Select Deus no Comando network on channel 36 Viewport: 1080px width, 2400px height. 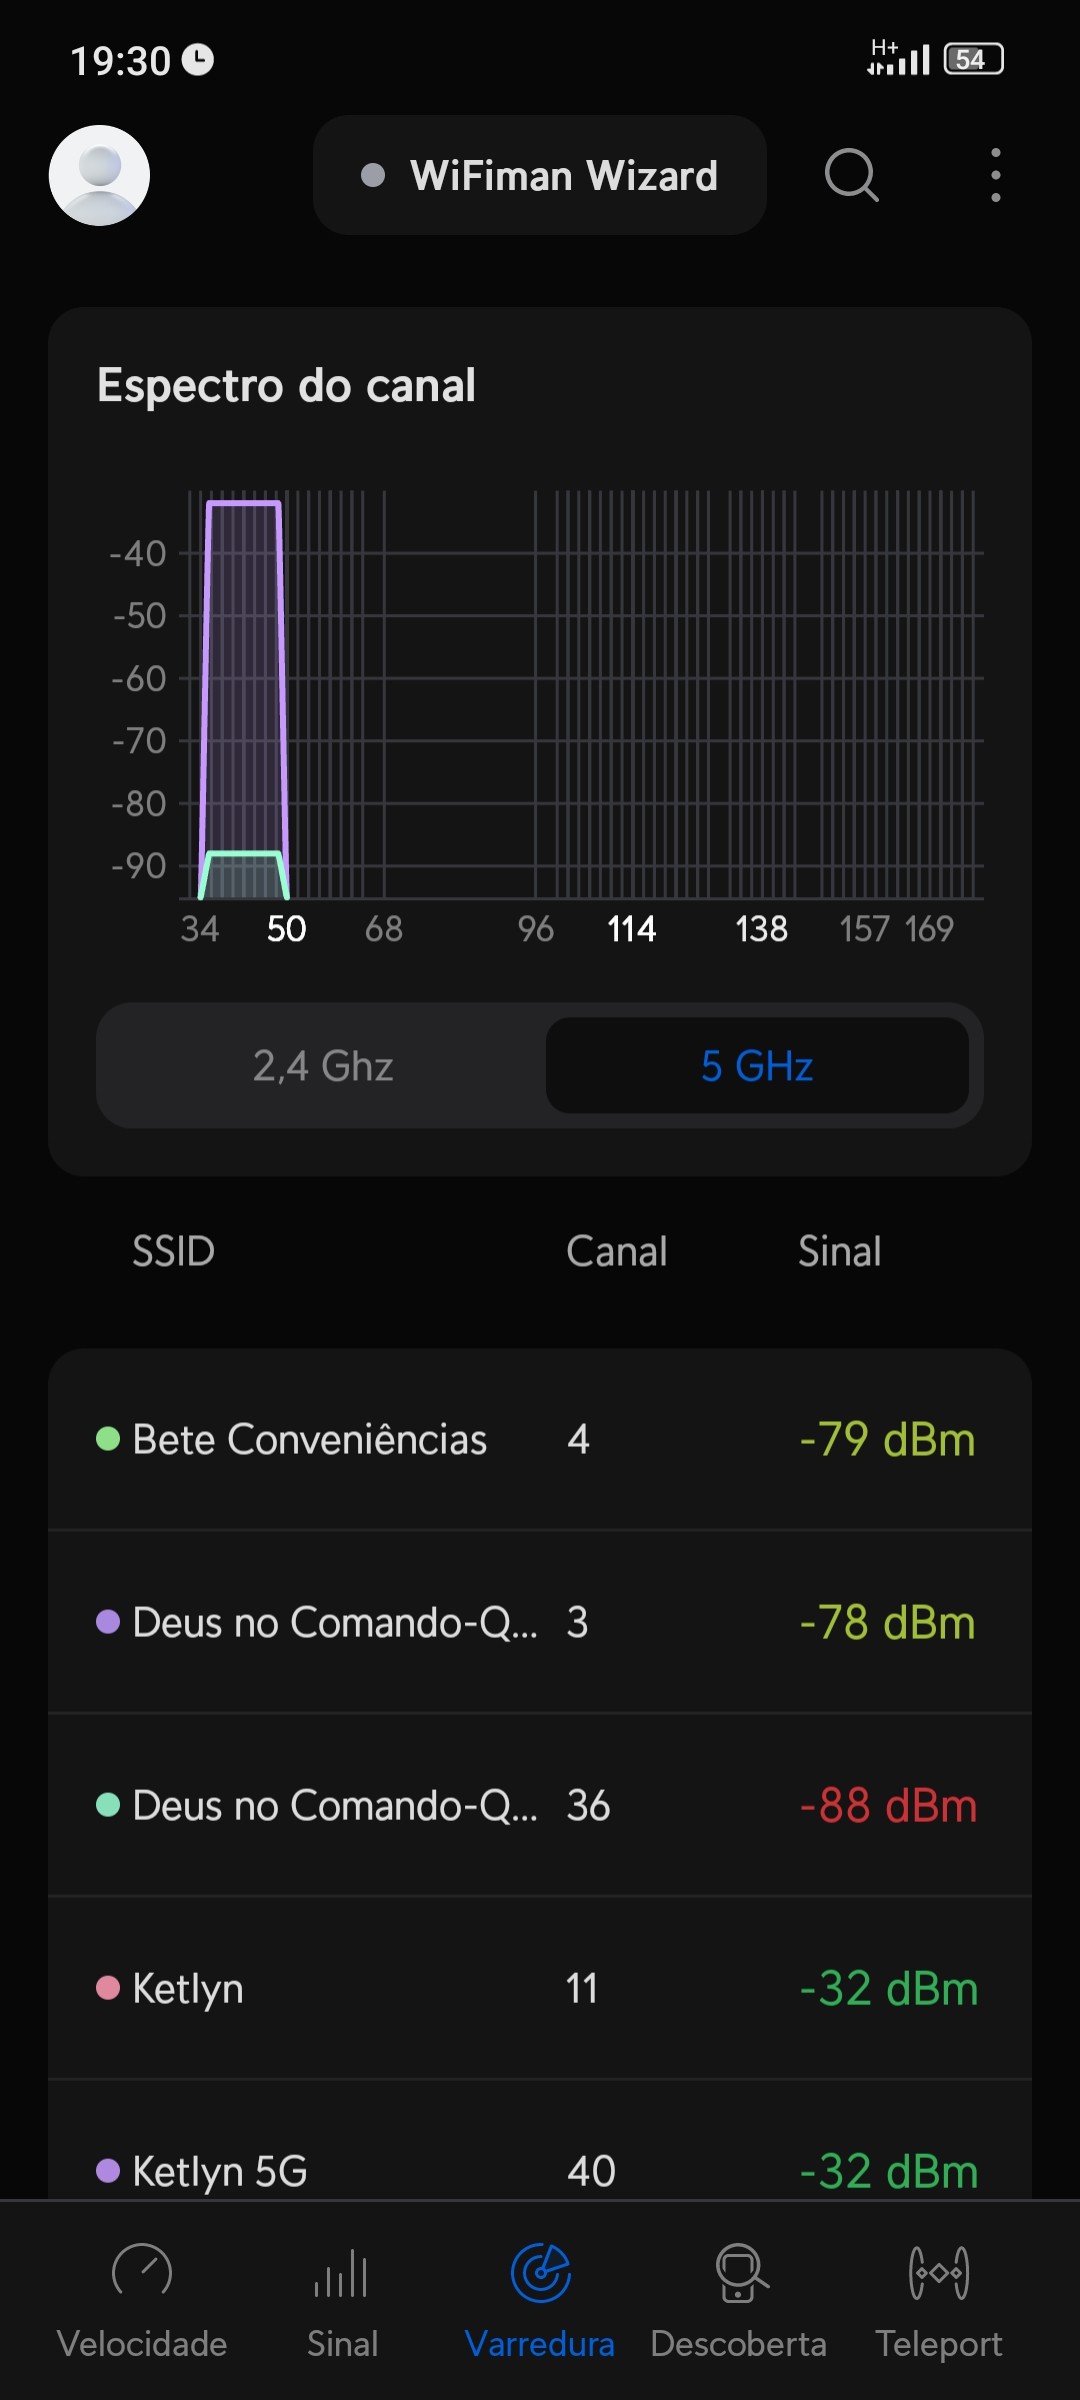(540, 1805)
